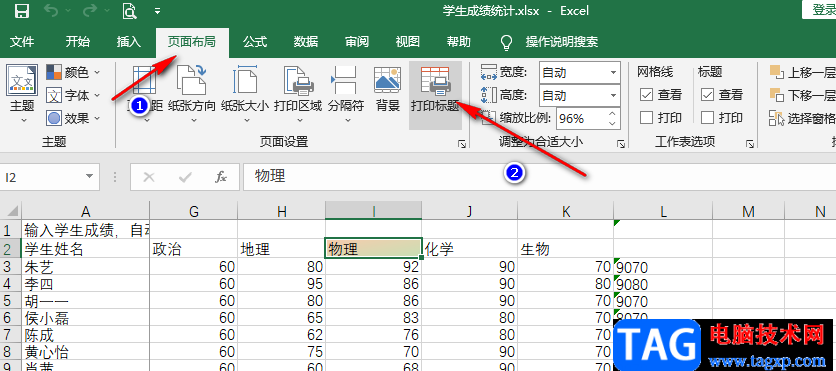Viewport: 836px width, 371px height.
Task: Click the lightbulb icon beside search
Action: click(507, 42)
